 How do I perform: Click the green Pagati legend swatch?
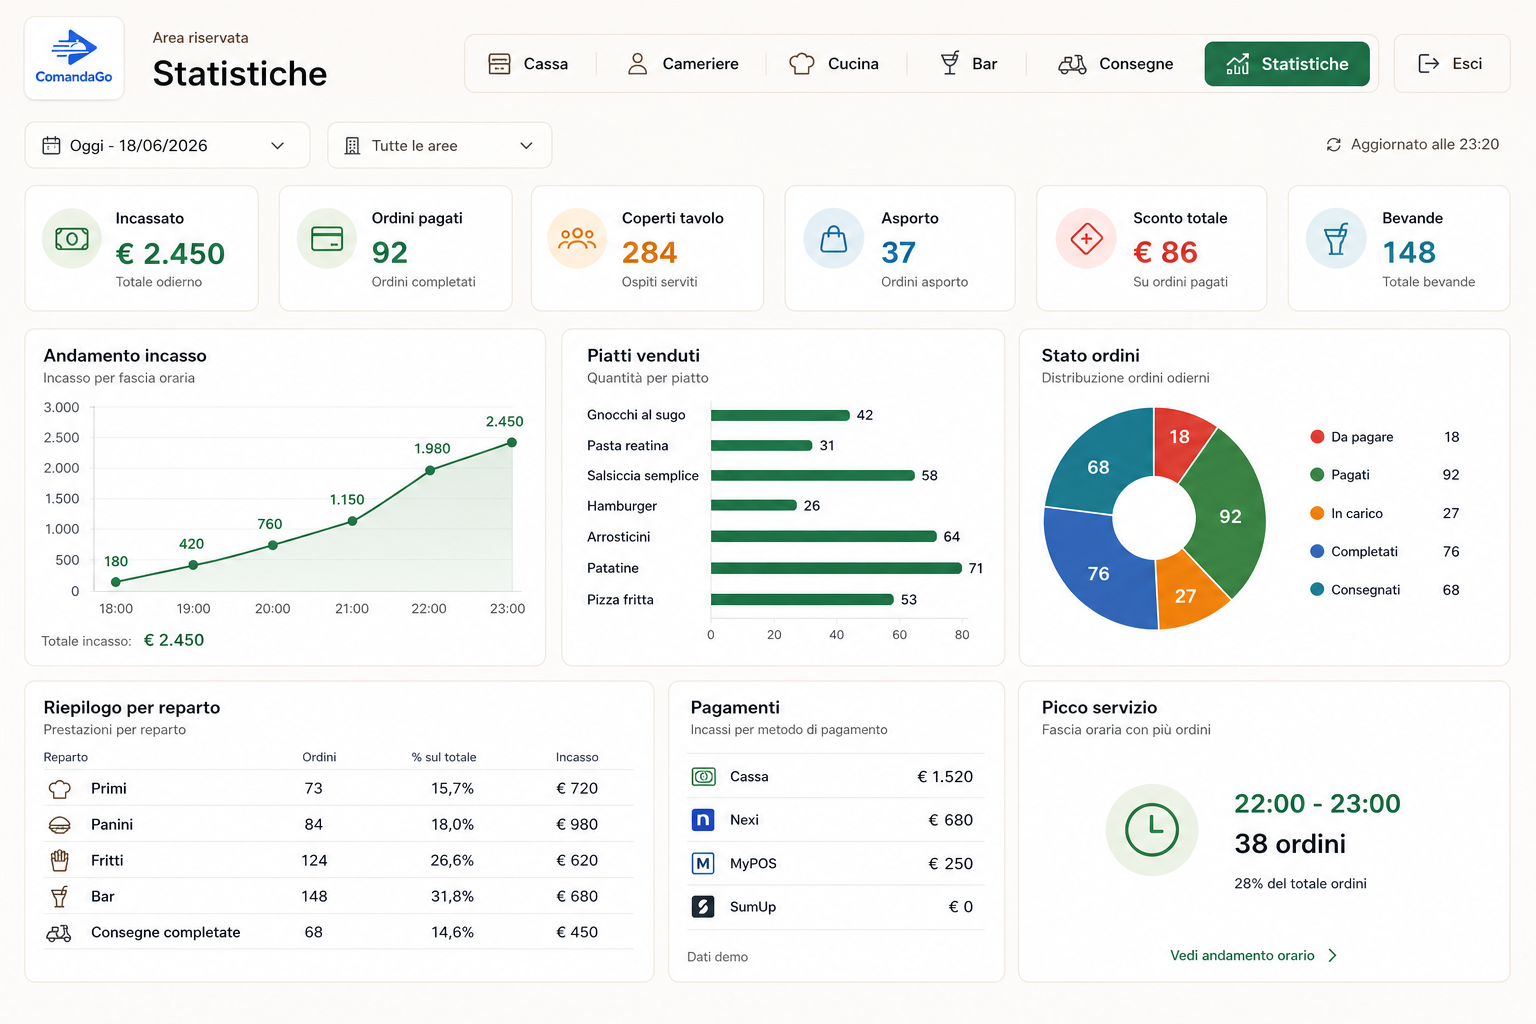(1317, 475)
